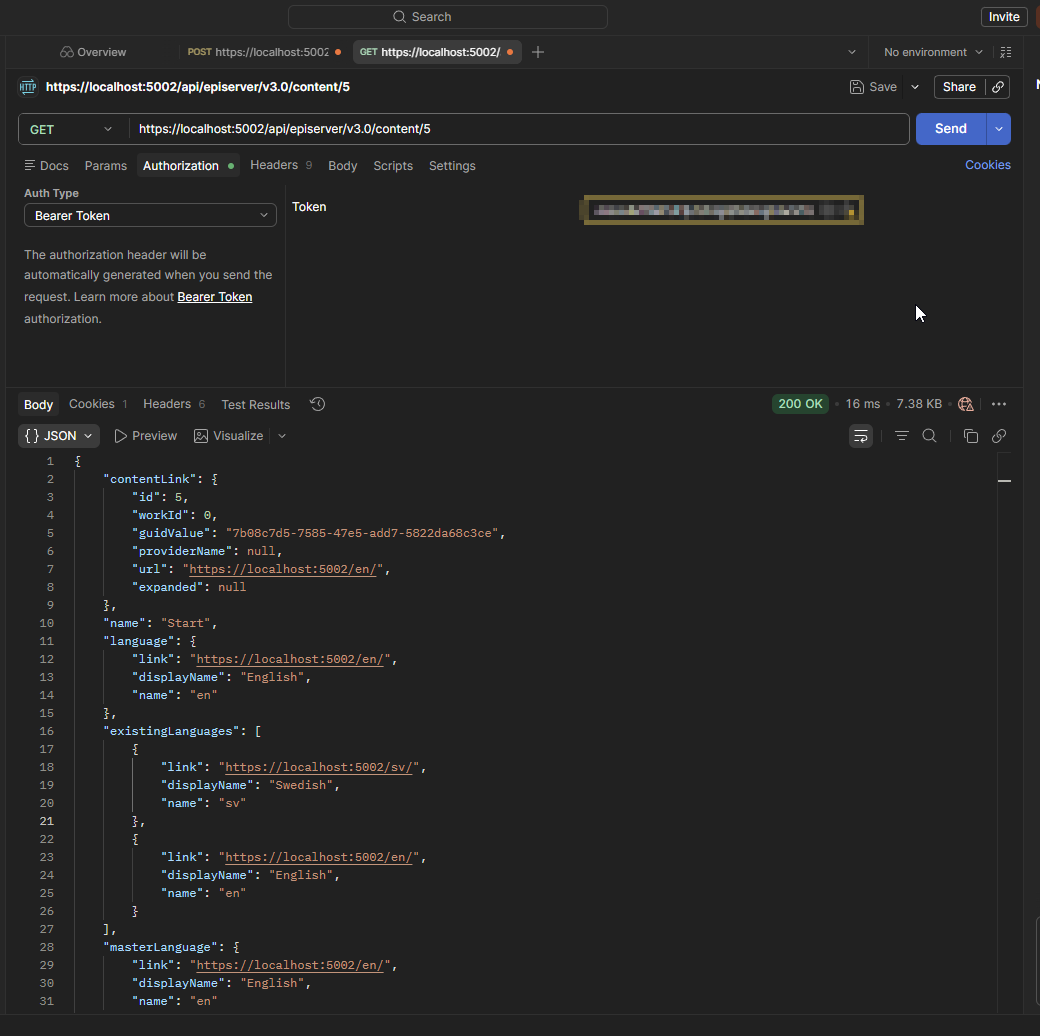Expand the open tabs overflow chevron

pos(852,52)
